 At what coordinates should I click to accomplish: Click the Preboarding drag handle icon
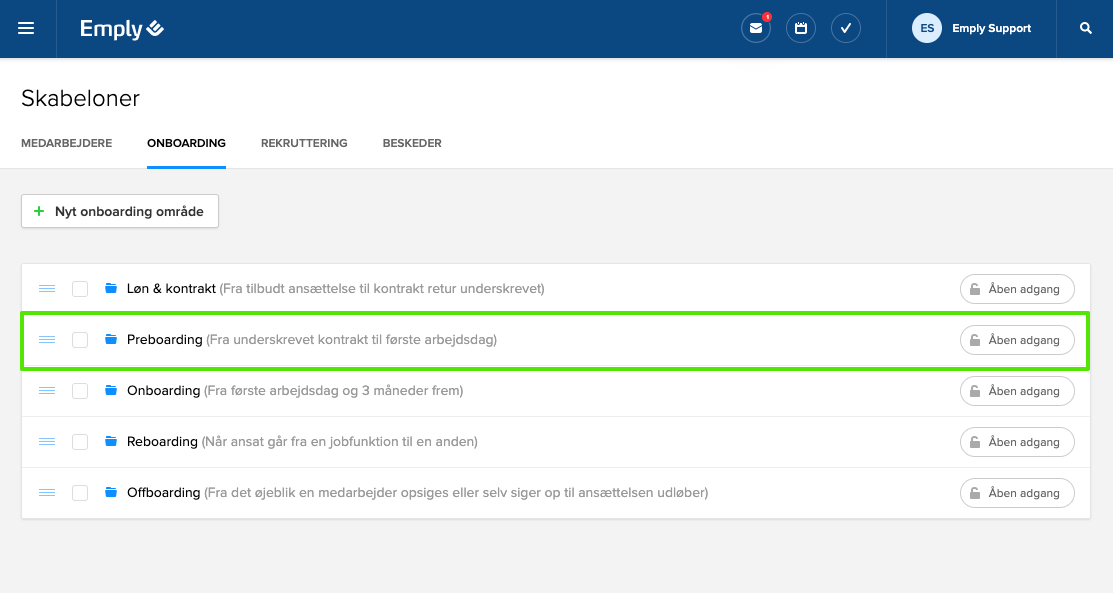[47, 340]
